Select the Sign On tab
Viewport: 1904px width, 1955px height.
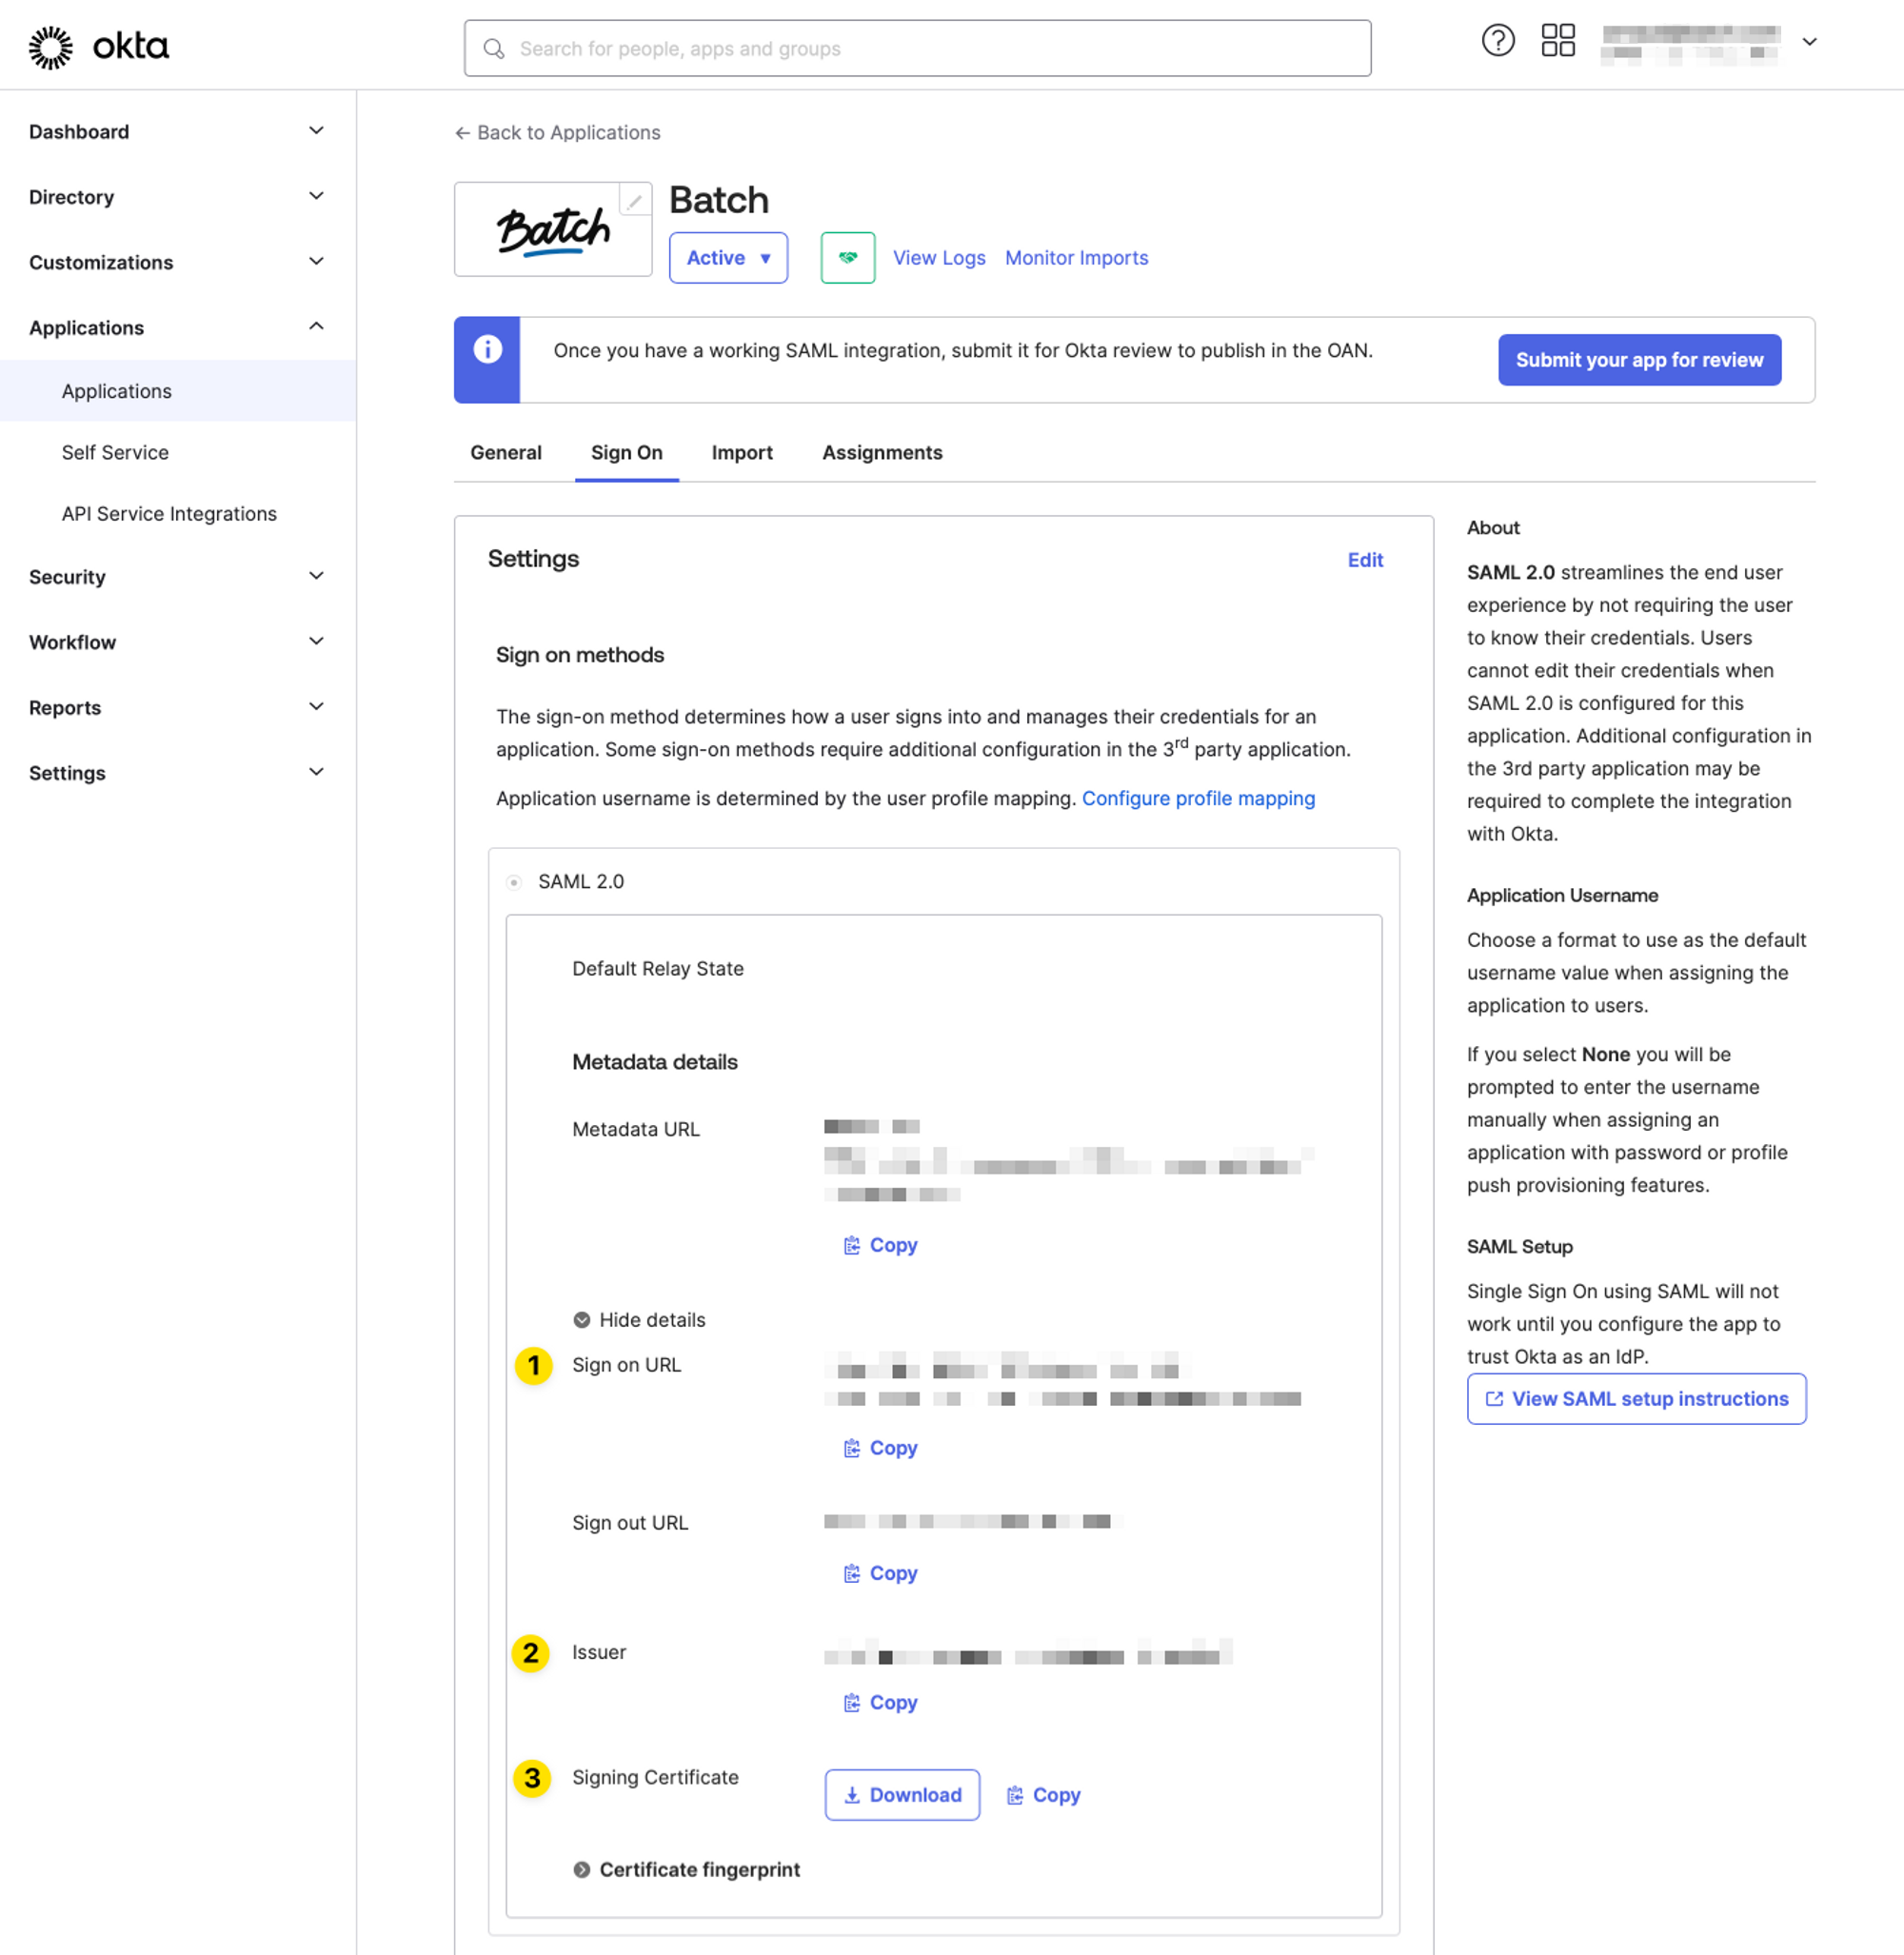pos(626,453)
